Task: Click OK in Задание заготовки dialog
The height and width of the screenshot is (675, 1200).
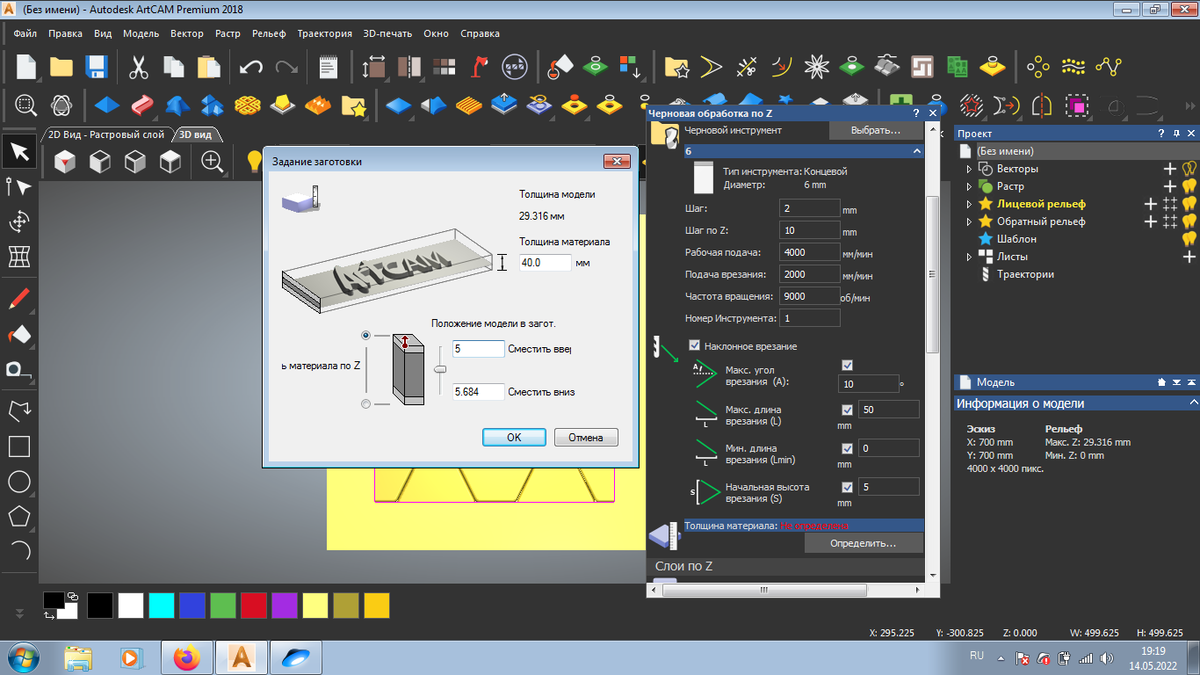Action: point(514,437)
